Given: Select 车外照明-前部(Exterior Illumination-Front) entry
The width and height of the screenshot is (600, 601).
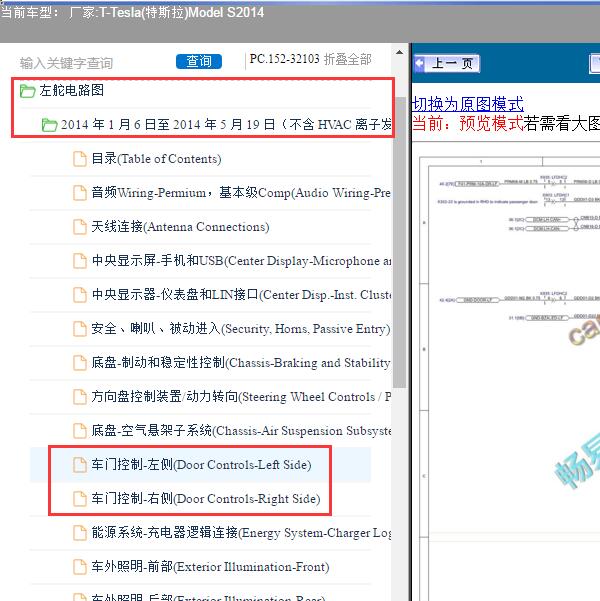Looking at the screenshot, I should (210, 567).
